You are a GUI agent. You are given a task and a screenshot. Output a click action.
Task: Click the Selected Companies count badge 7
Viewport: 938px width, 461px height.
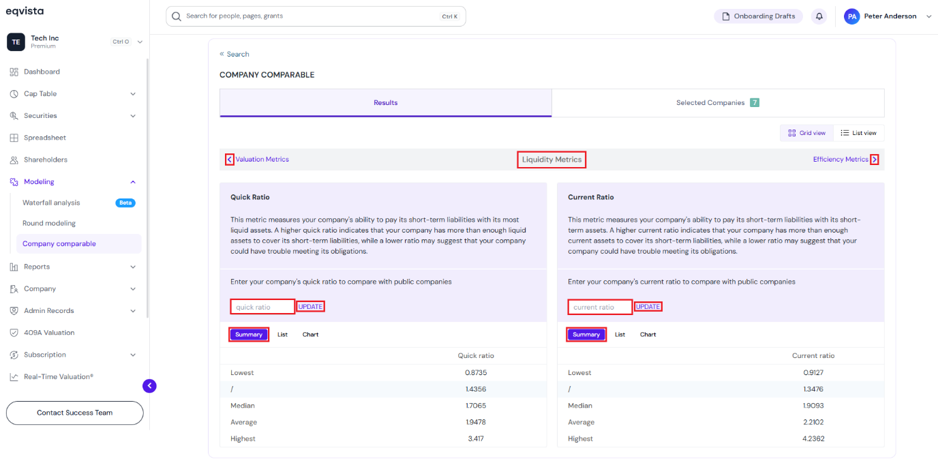coord(754,103)
